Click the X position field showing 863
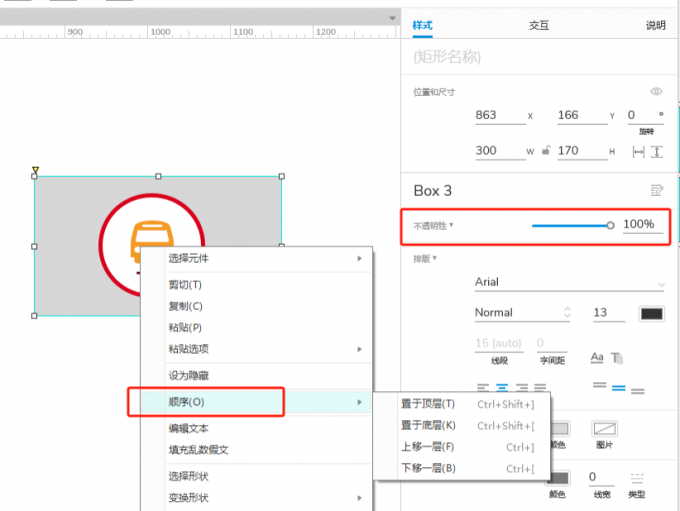Viewport: 680px width, 511px height. (500, 115)
